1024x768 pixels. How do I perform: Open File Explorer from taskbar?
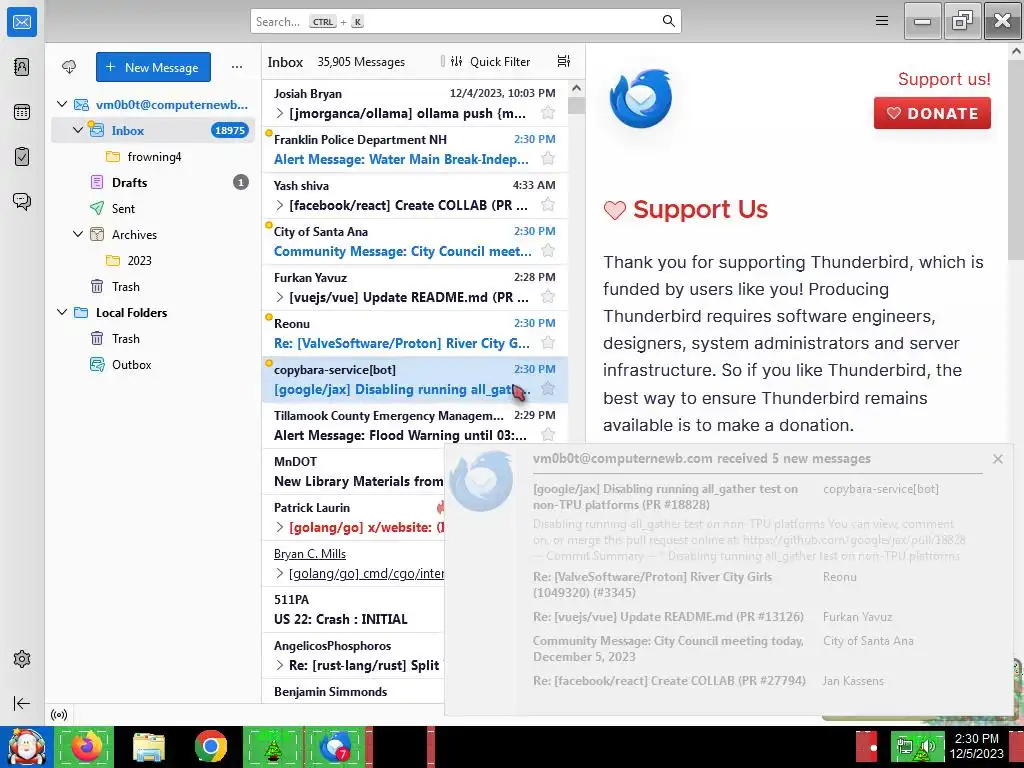(148, 746)
